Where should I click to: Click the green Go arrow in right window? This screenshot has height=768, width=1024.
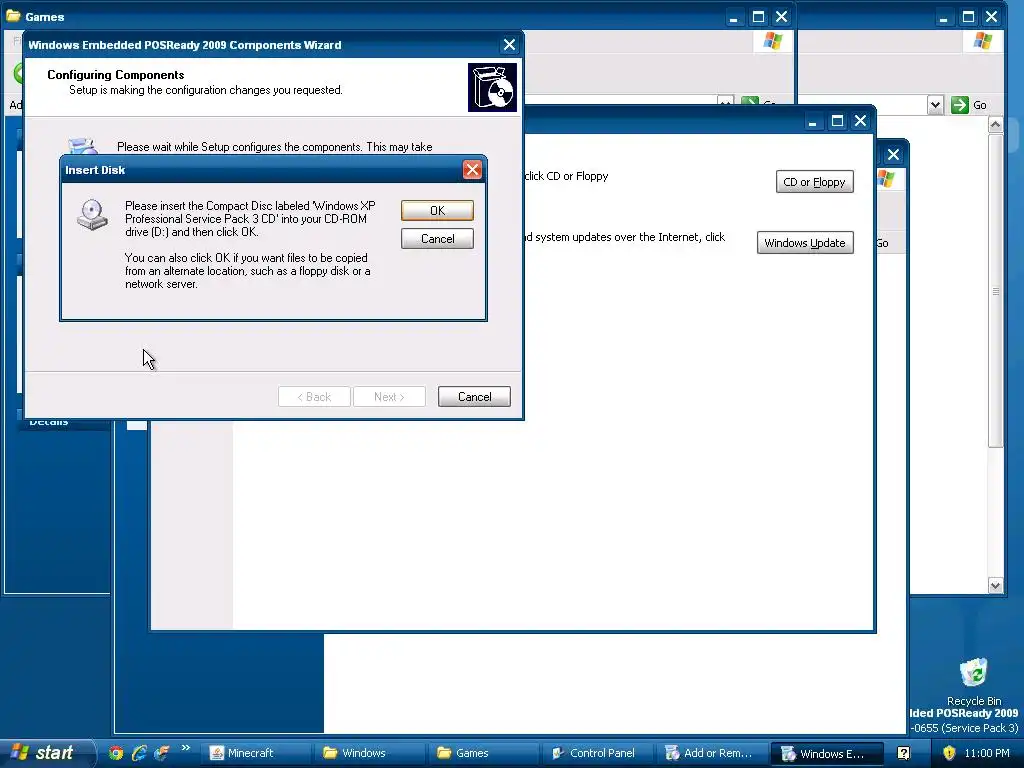click(959, 104)
